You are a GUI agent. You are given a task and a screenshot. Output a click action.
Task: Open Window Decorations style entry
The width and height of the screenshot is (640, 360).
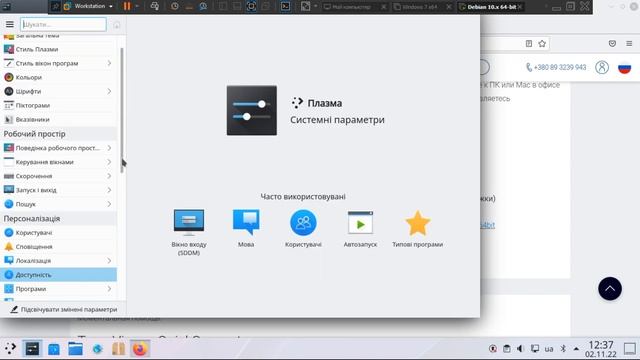coord(58,63)
